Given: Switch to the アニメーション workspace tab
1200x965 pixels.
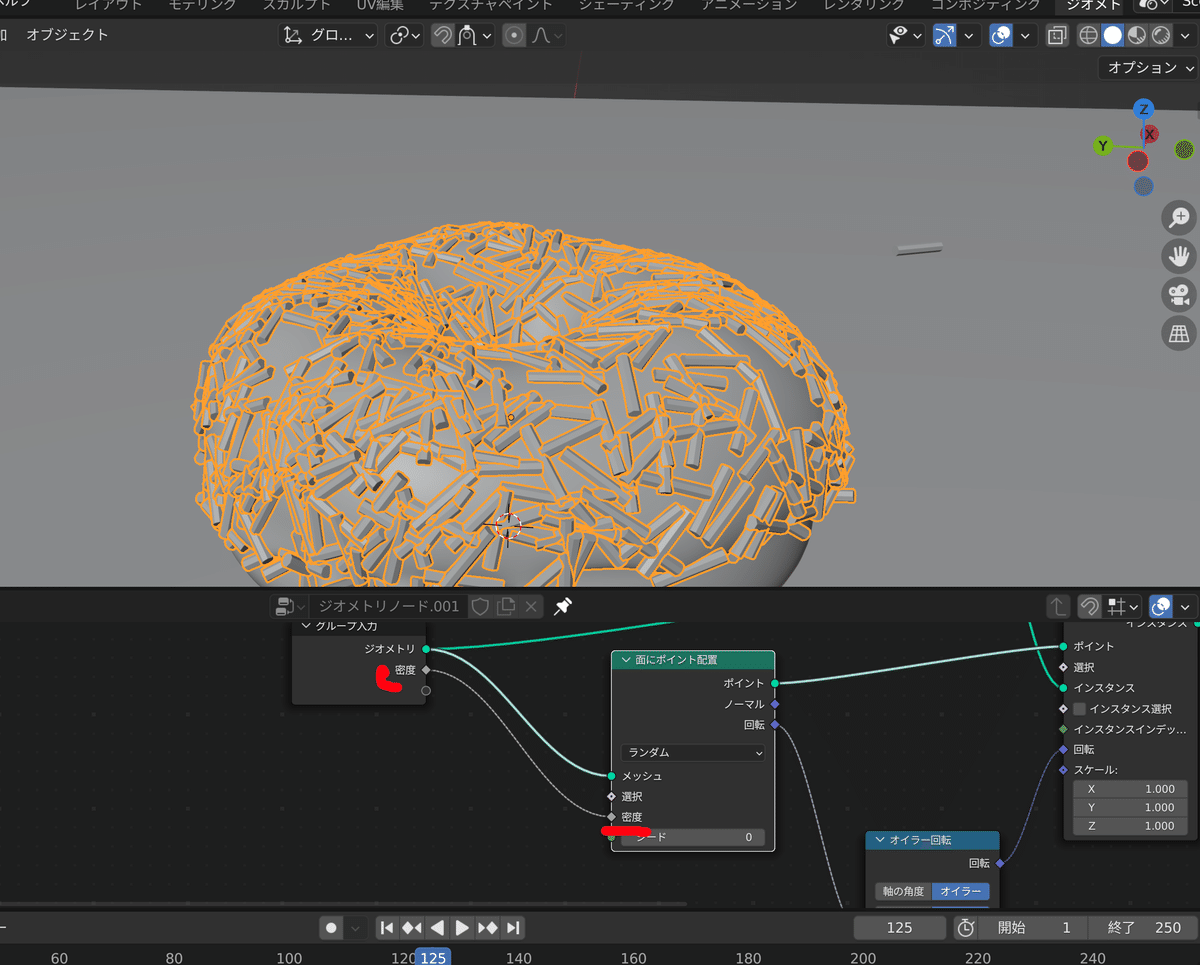Looking at the screenshot, I should coord(749,5).
